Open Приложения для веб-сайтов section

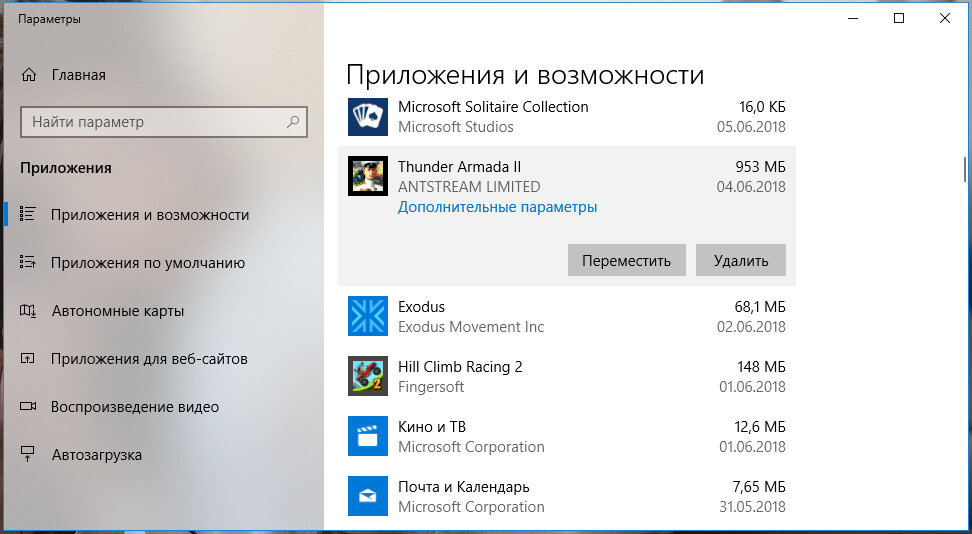tap(149, 358)
